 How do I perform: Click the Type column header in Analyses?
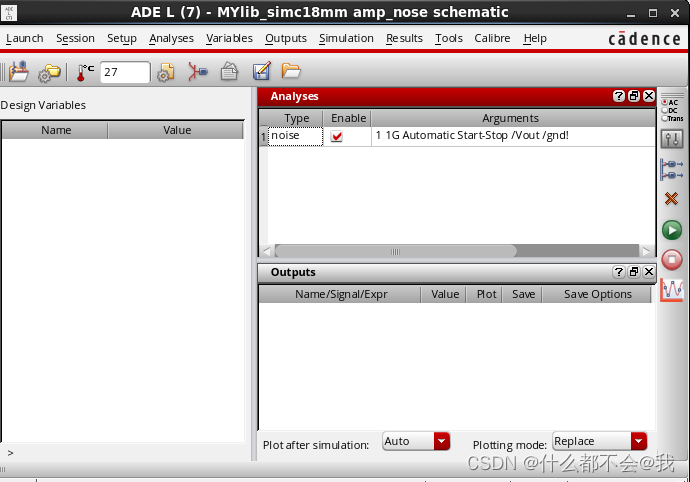296,118
